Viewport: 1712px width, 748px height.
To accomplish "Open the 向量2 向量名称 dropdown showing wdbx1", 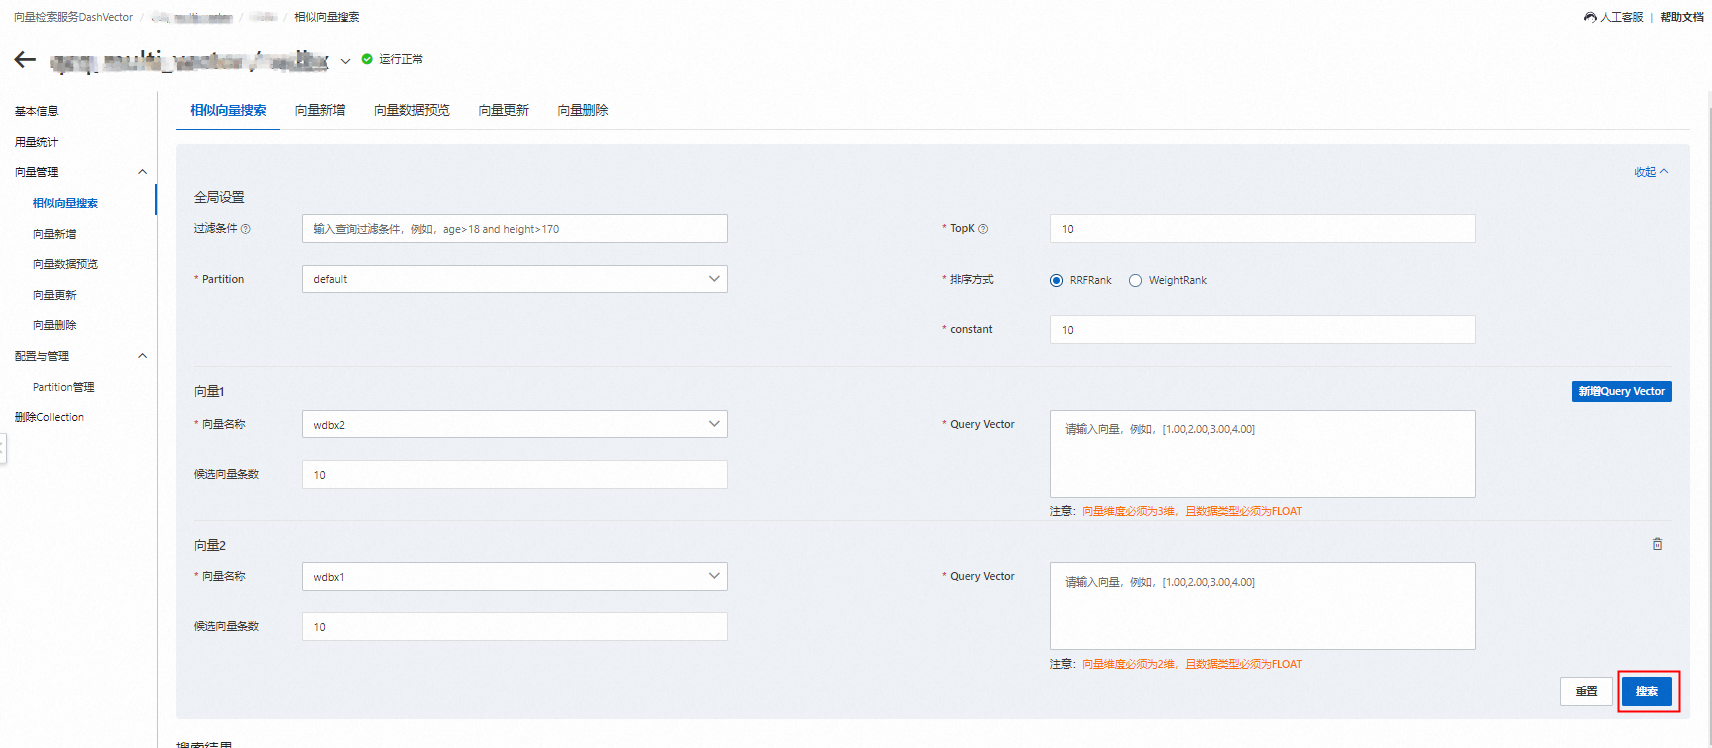I will point(514,577).
